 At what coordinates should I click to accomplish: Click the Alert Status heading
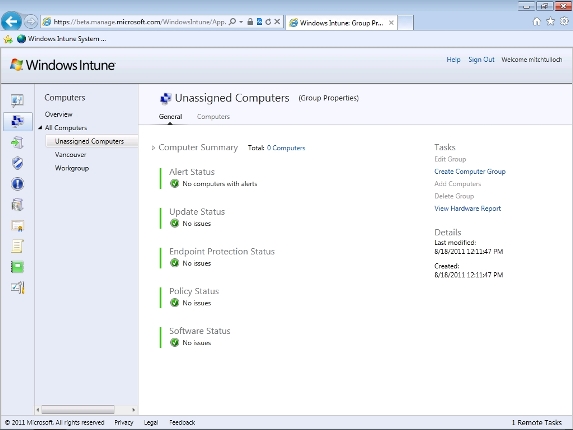(192, 172)
